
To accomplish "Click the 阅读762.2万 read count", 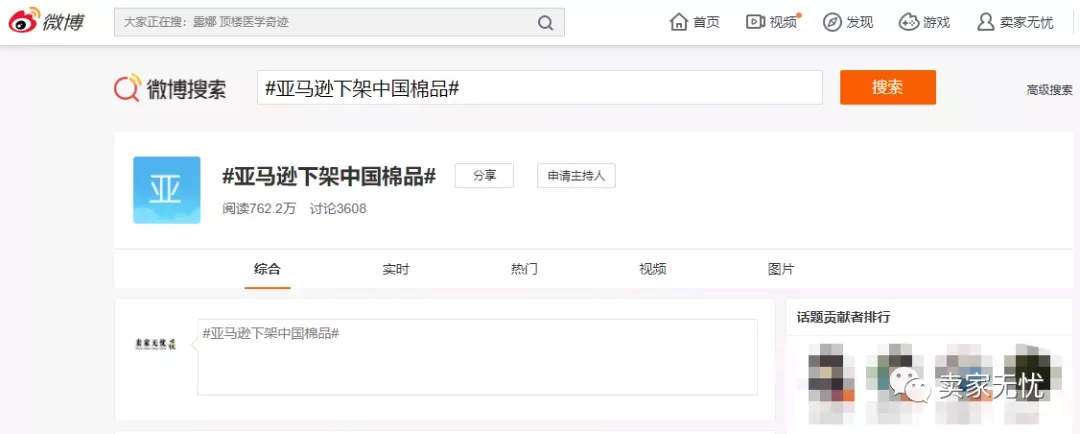I will [x=259, y=208].
